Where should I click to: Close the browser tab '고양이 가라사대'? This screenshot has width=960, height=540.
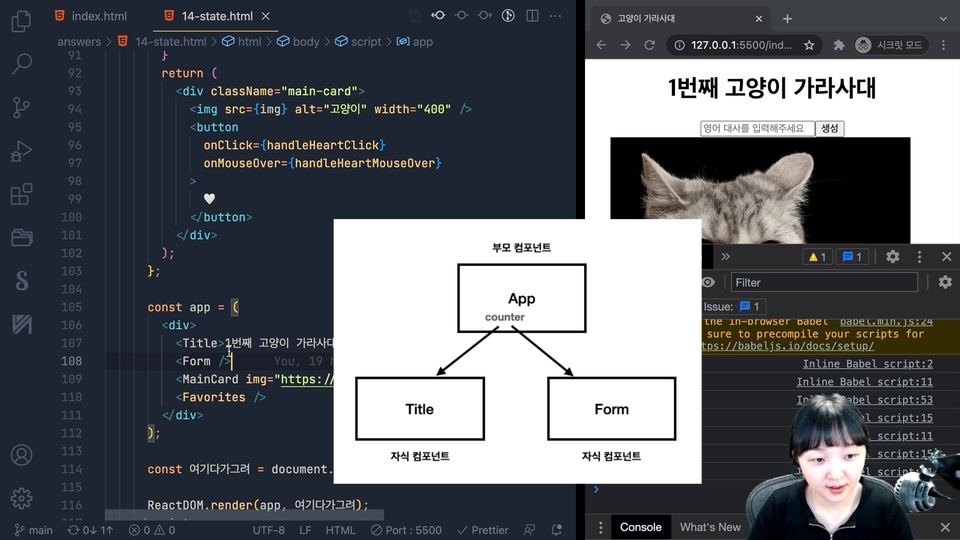point(759,18)
